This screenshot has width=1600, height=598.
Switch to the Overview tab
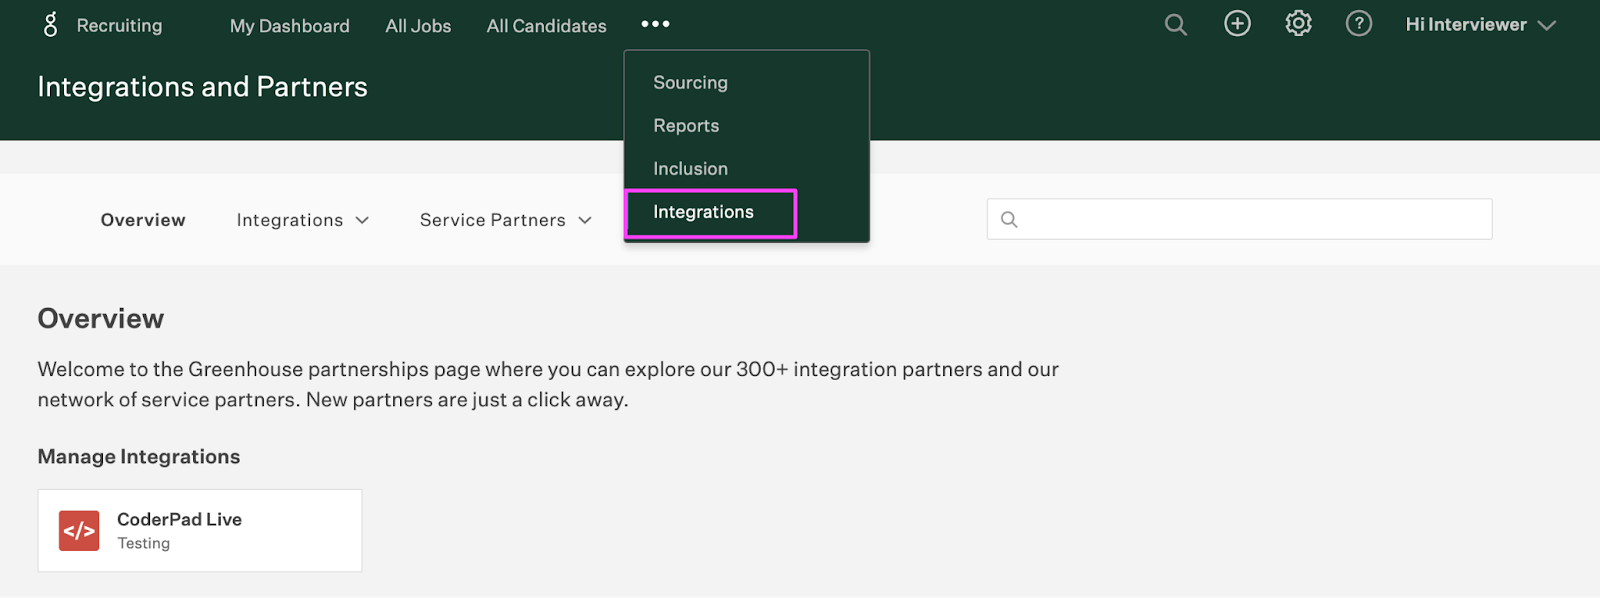pyautogui.click(x=143, y=220)
